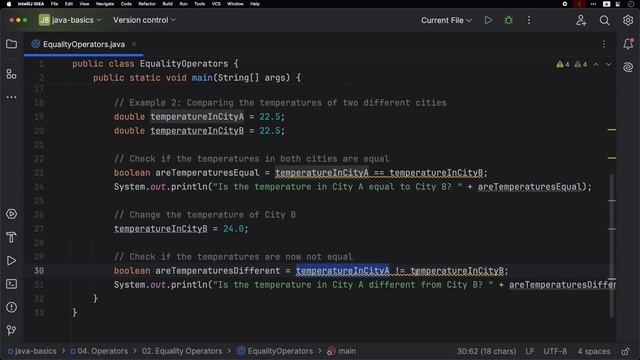The height and width of the screenshot is (360, 640).
Task: Open the Project tool window folder icon
Action: click(11, 44)
